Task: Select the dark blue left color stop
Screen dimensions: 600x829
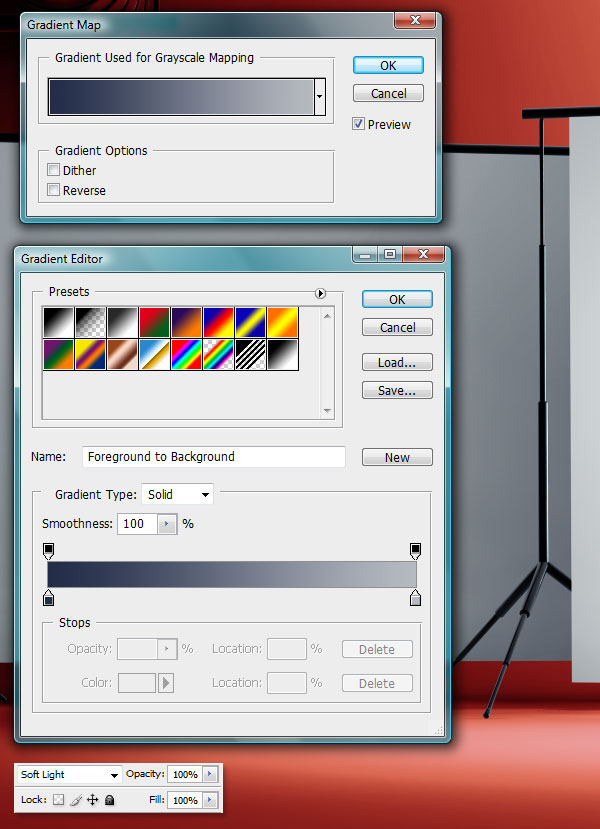Action: (x=48, y=598)
